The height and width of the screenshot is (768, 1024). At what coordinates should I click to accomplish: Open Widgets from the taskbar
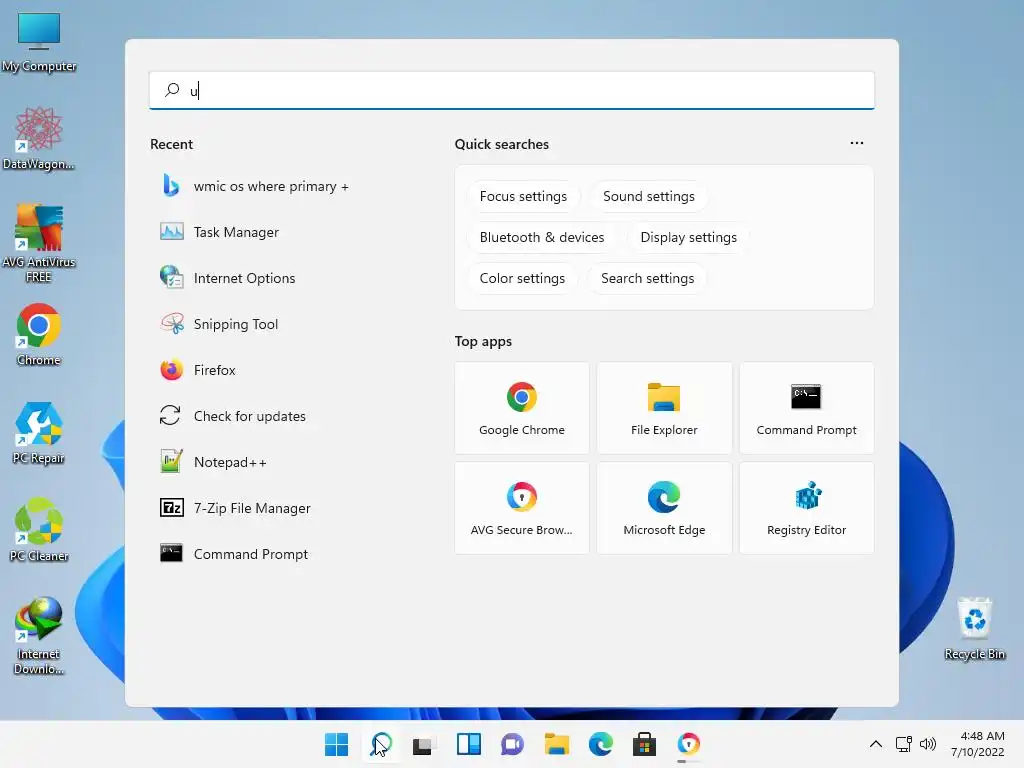[469, 744]
